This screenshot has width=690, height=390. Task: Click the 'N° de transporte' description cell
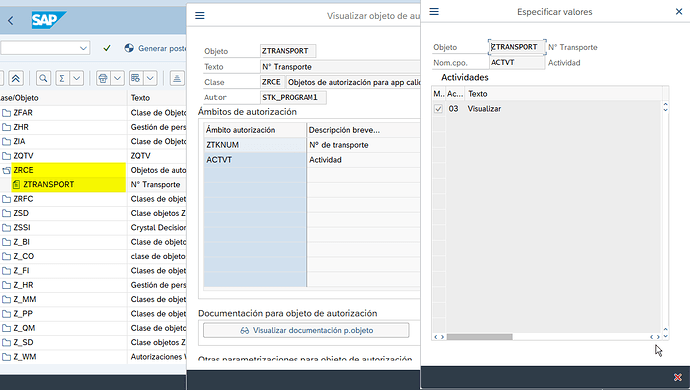coord(363,145)
